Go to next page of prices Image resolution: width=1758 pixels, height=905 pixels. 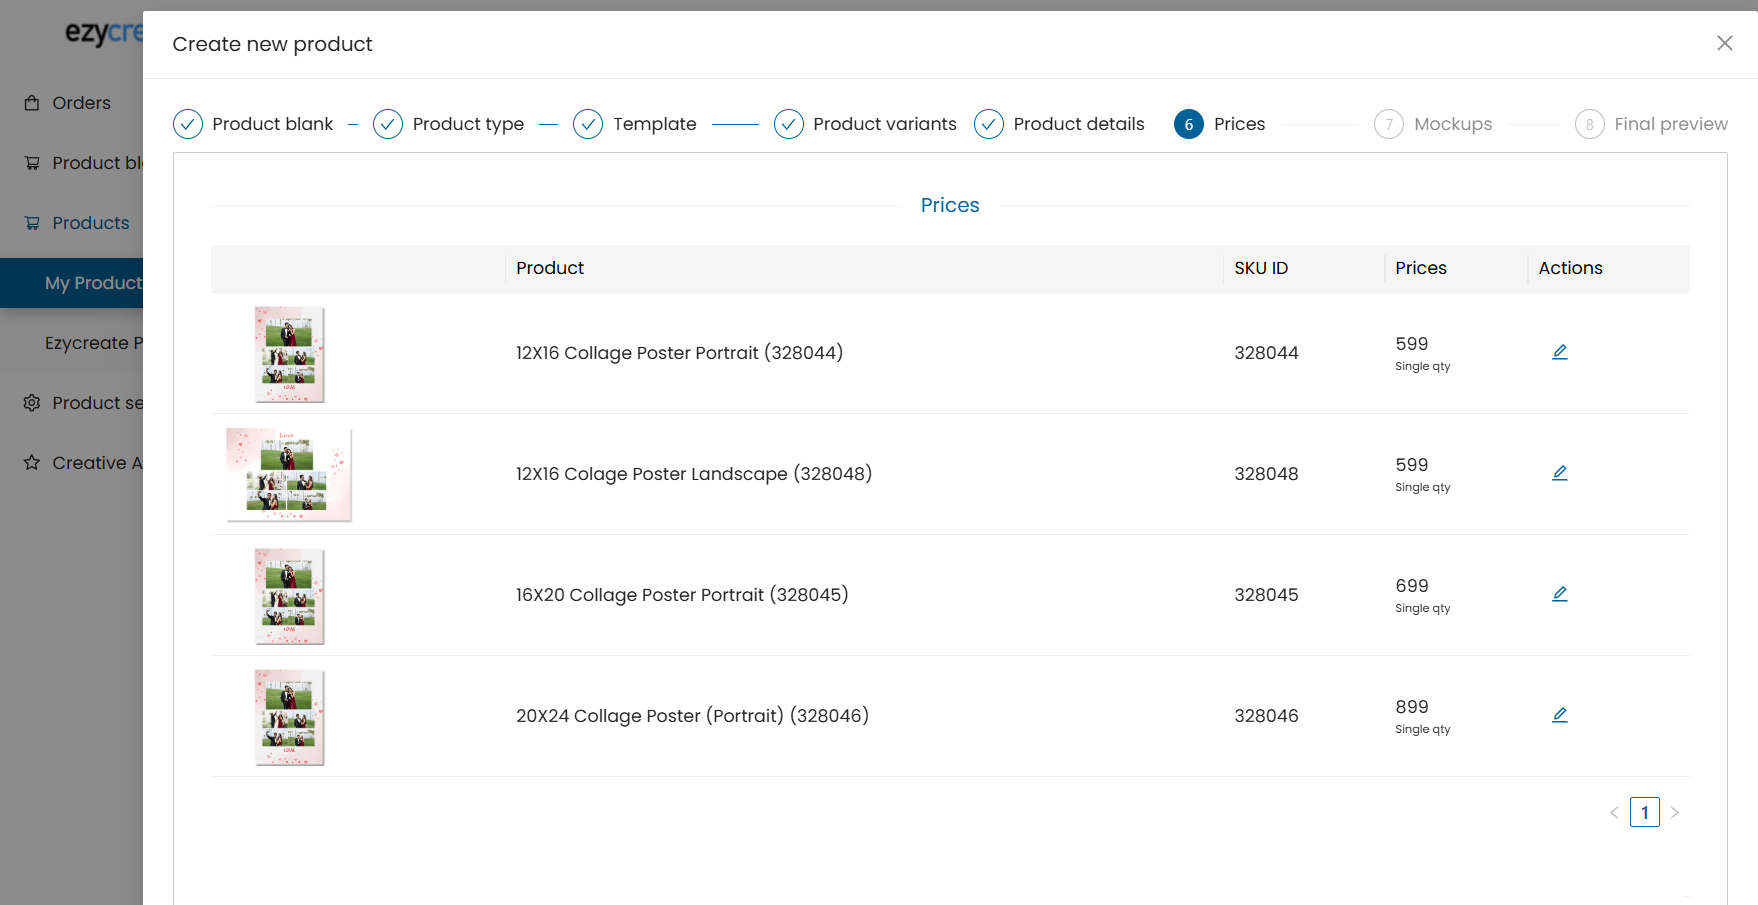(x=1674, y=812)
